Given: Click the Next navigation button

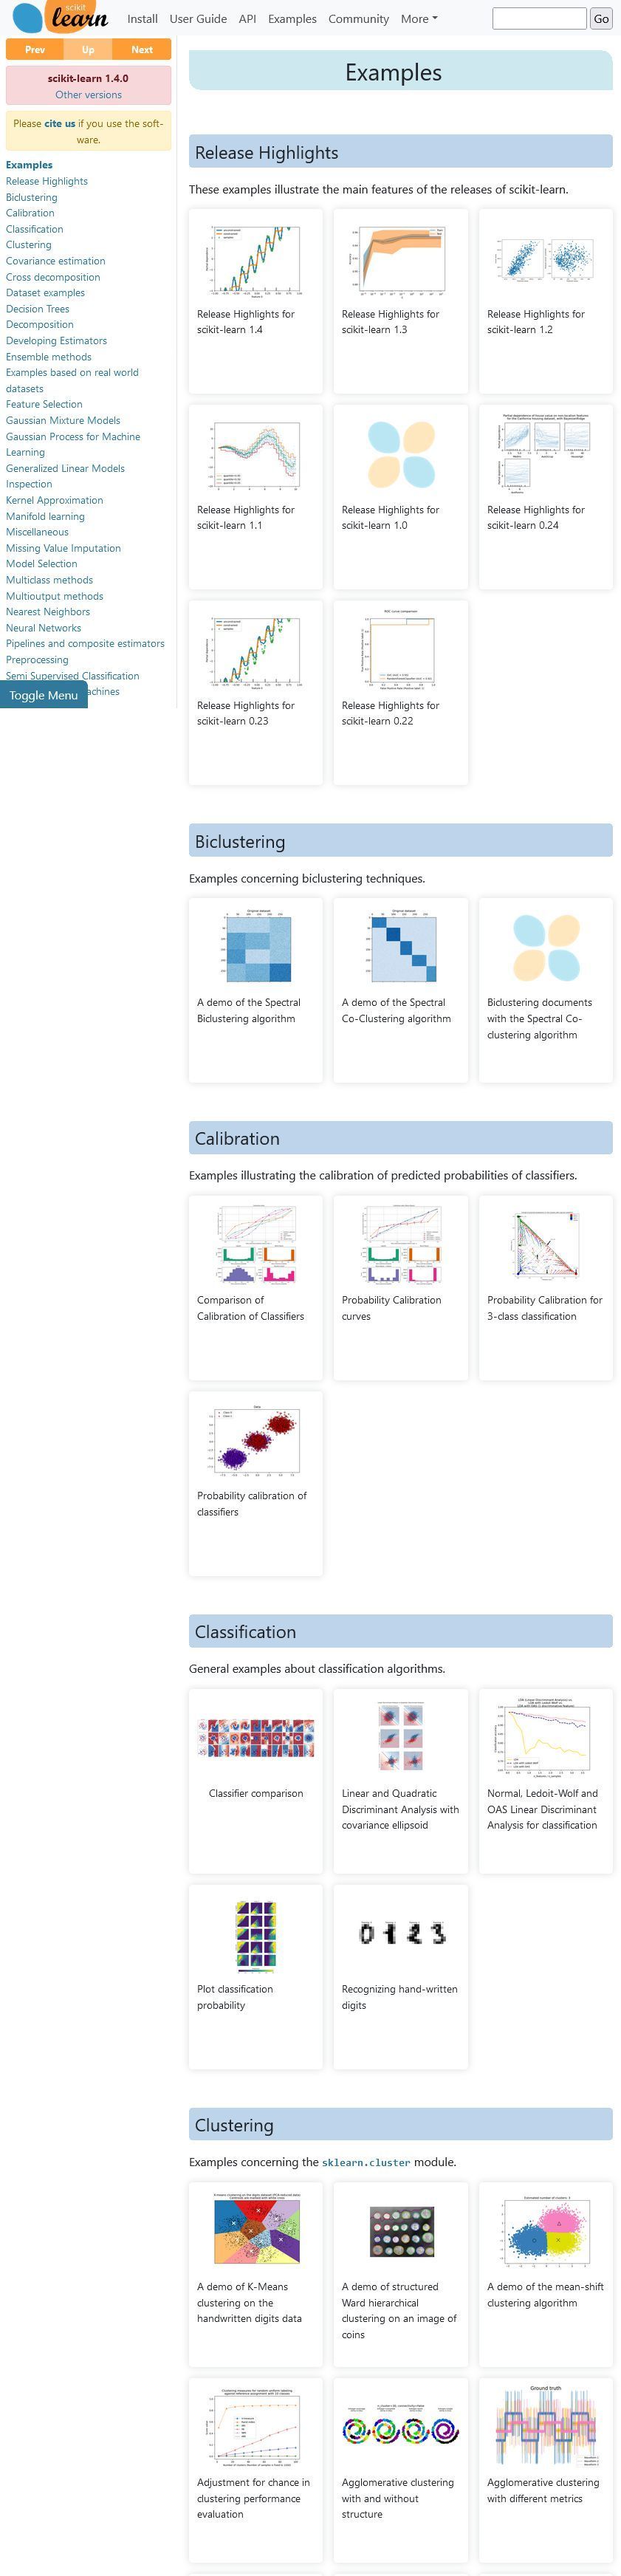Looking at the screenshot, I should click(x=142, y=49).
